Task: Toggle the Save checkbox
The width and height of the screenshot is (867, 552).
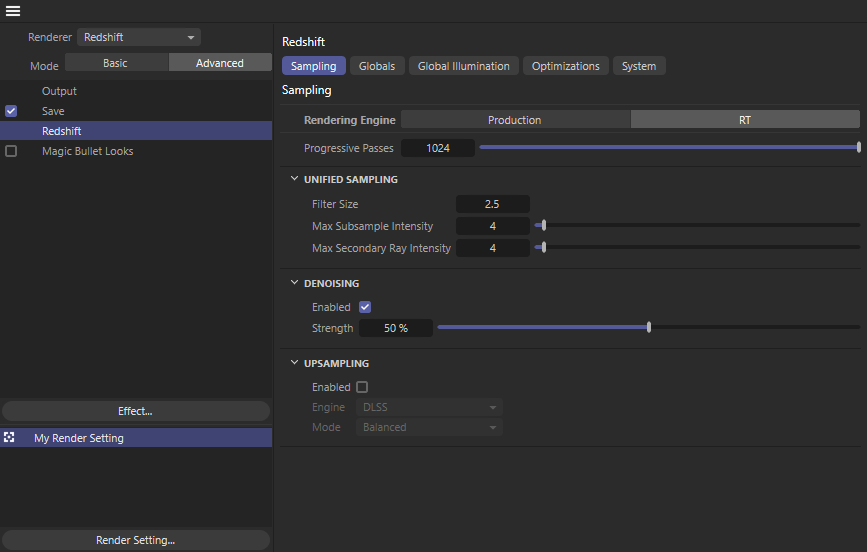Action: 11,111
